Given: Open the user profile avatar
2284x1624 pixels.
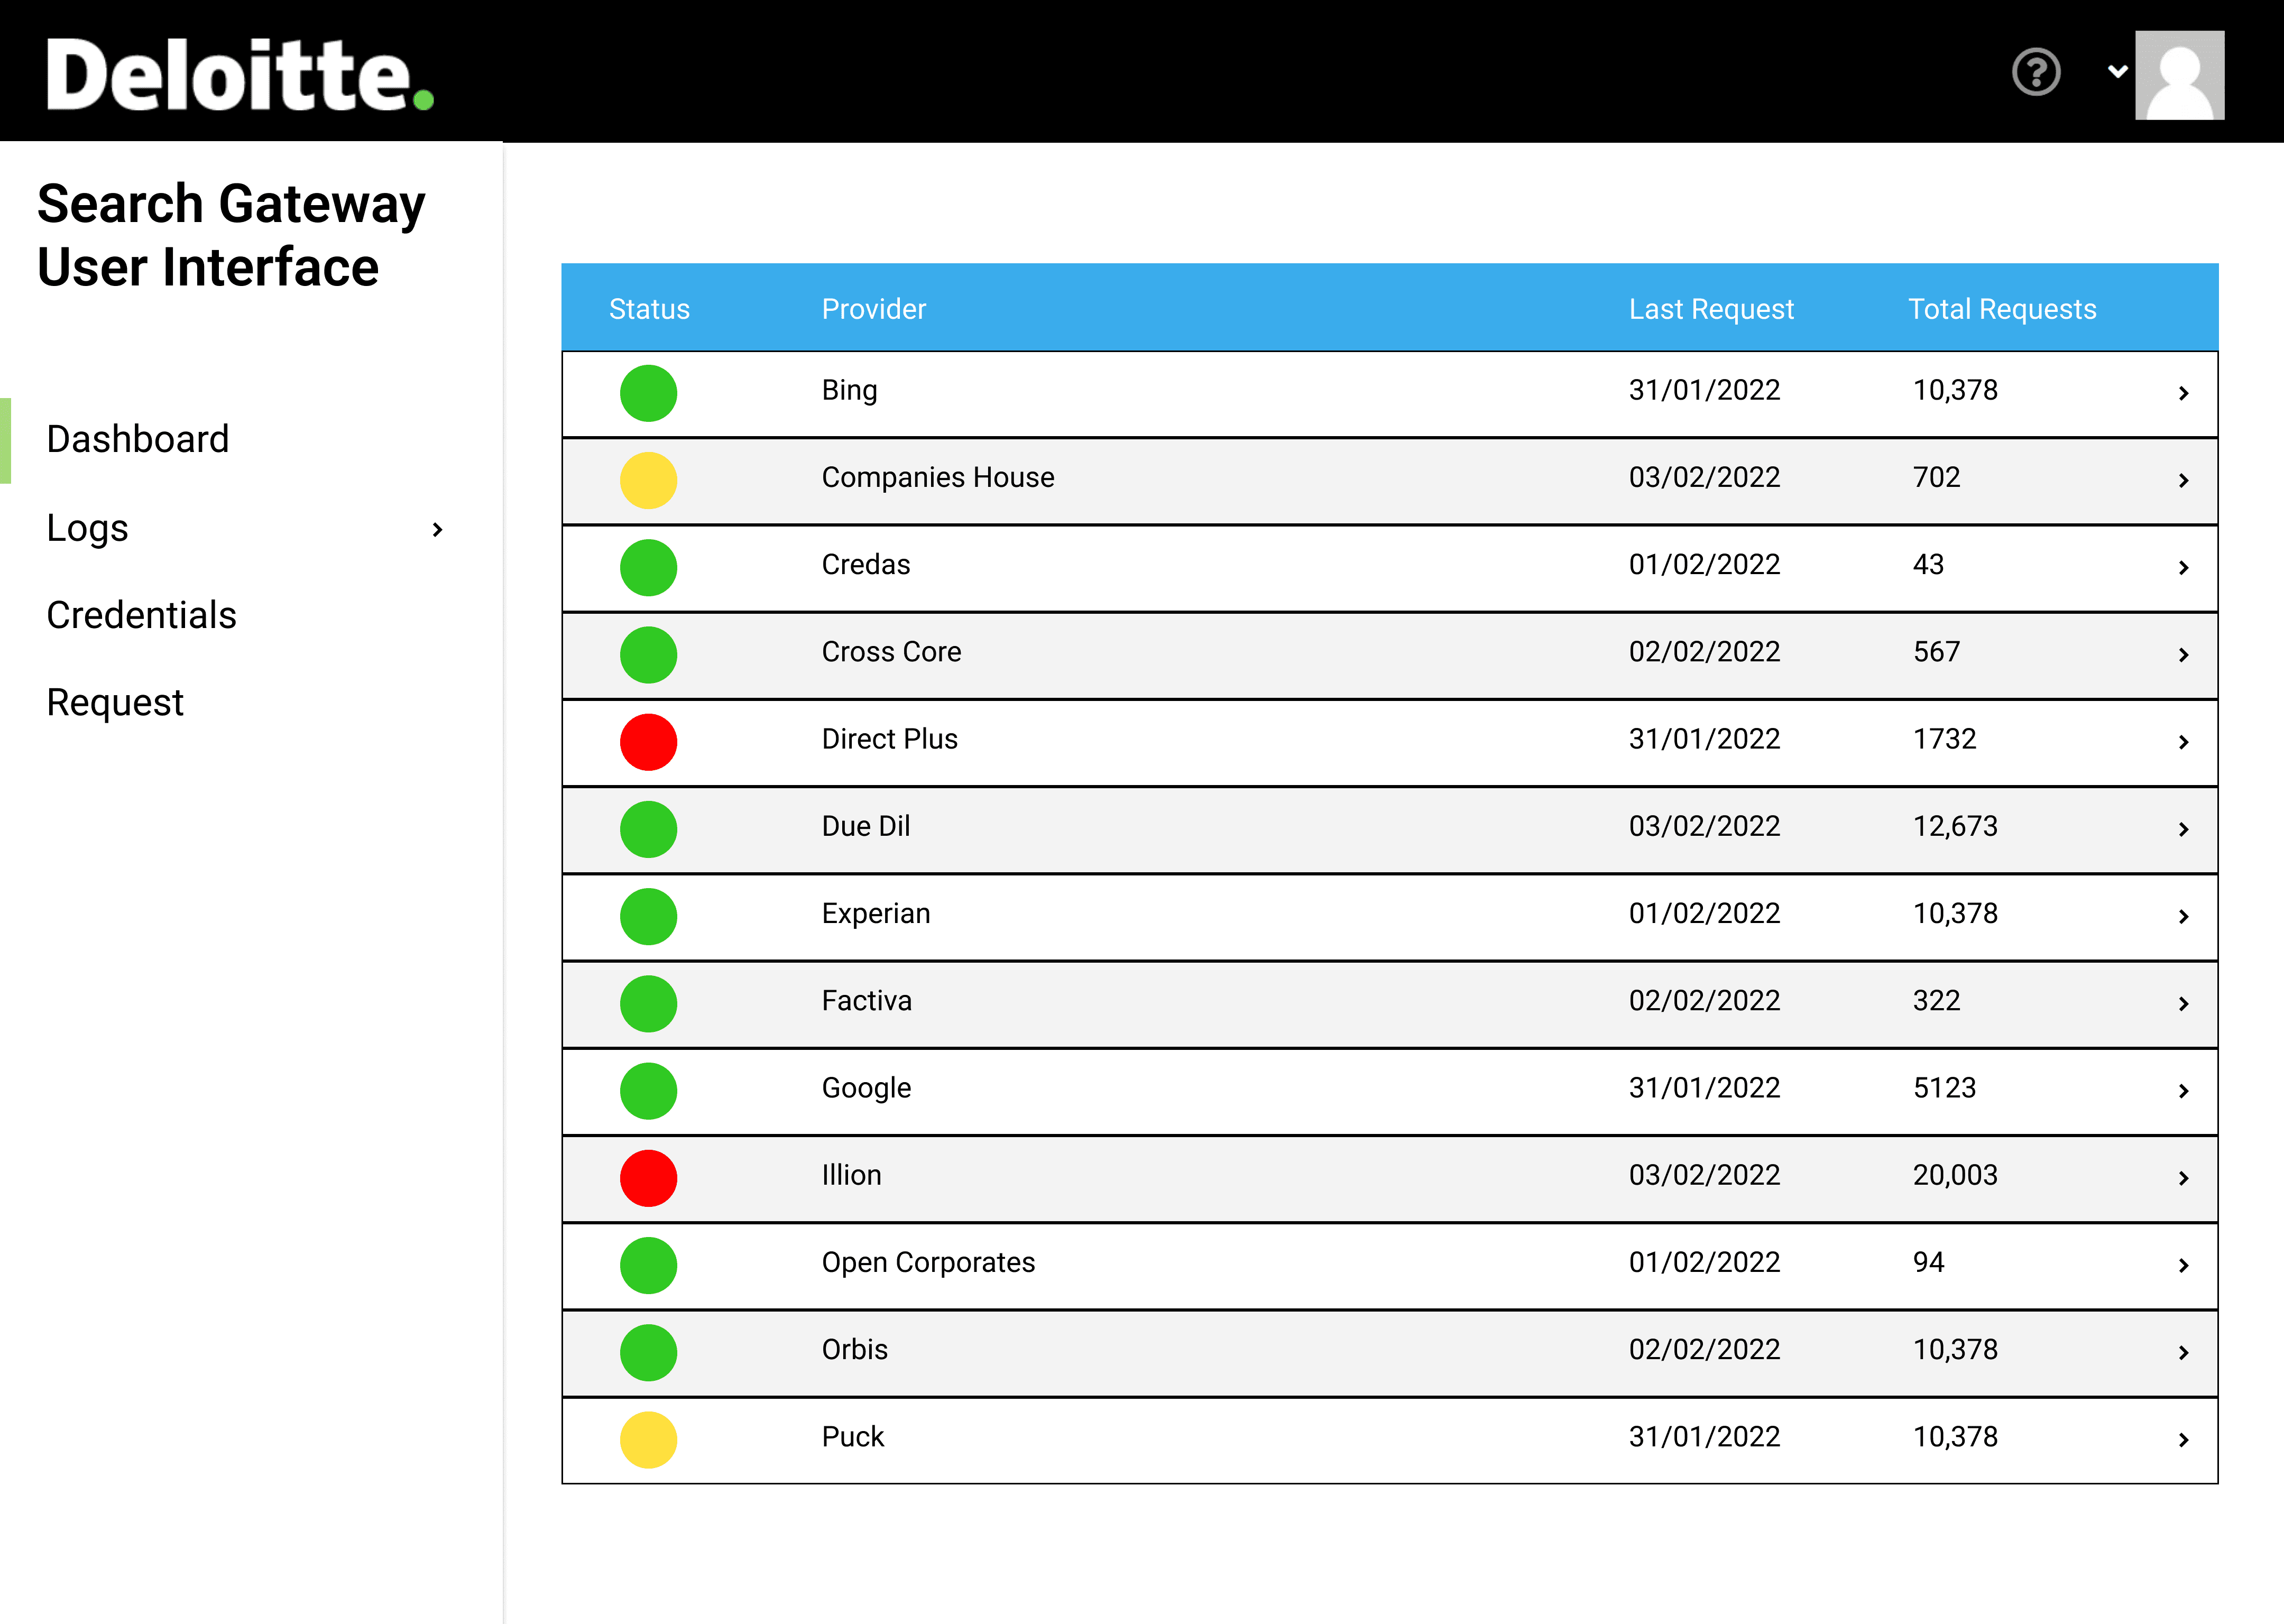Looking at the screenshot, I should (x=2179, y=75).
